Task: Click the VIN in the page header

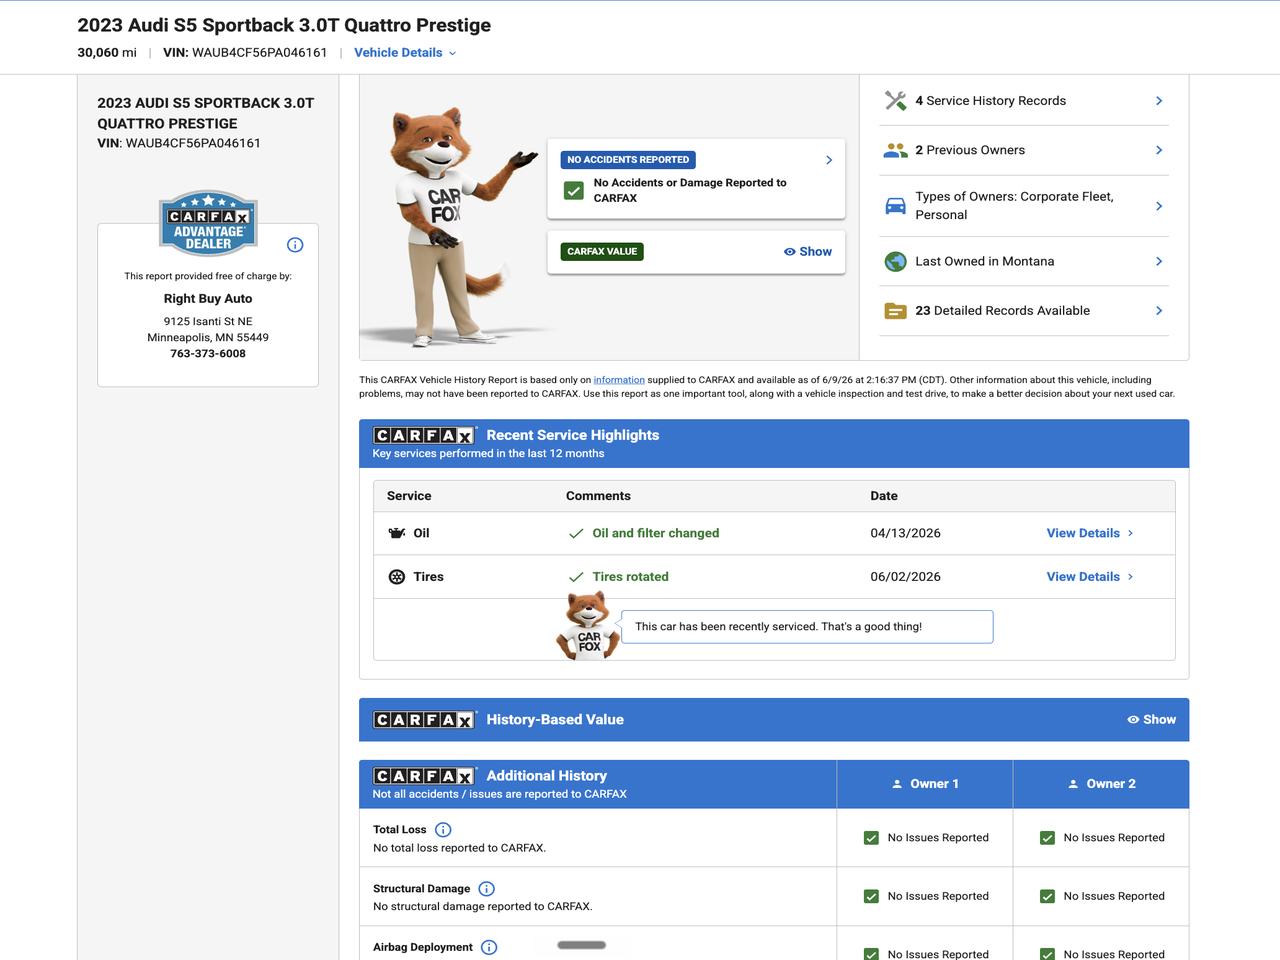Action: pos(245,53)
